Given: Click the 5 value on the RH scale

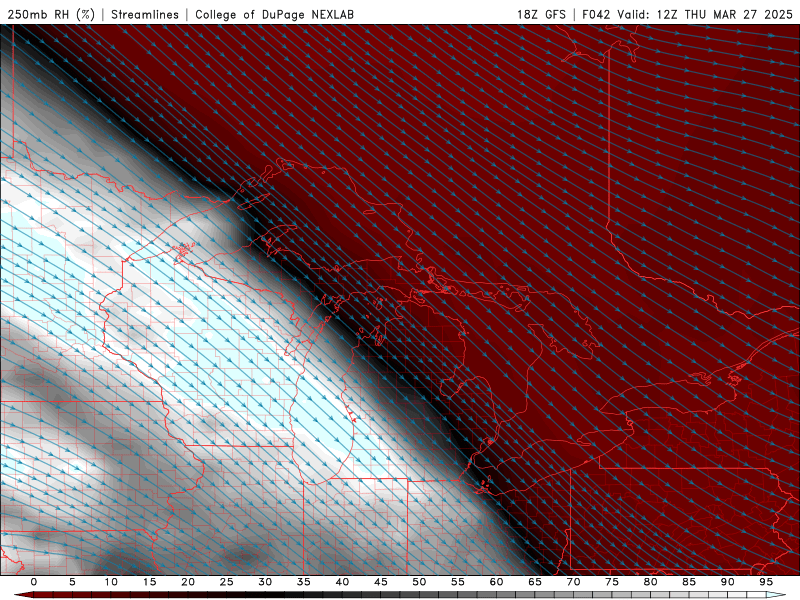Looking at the screenshot, I should pyautogui.click(x=72, y=582).
